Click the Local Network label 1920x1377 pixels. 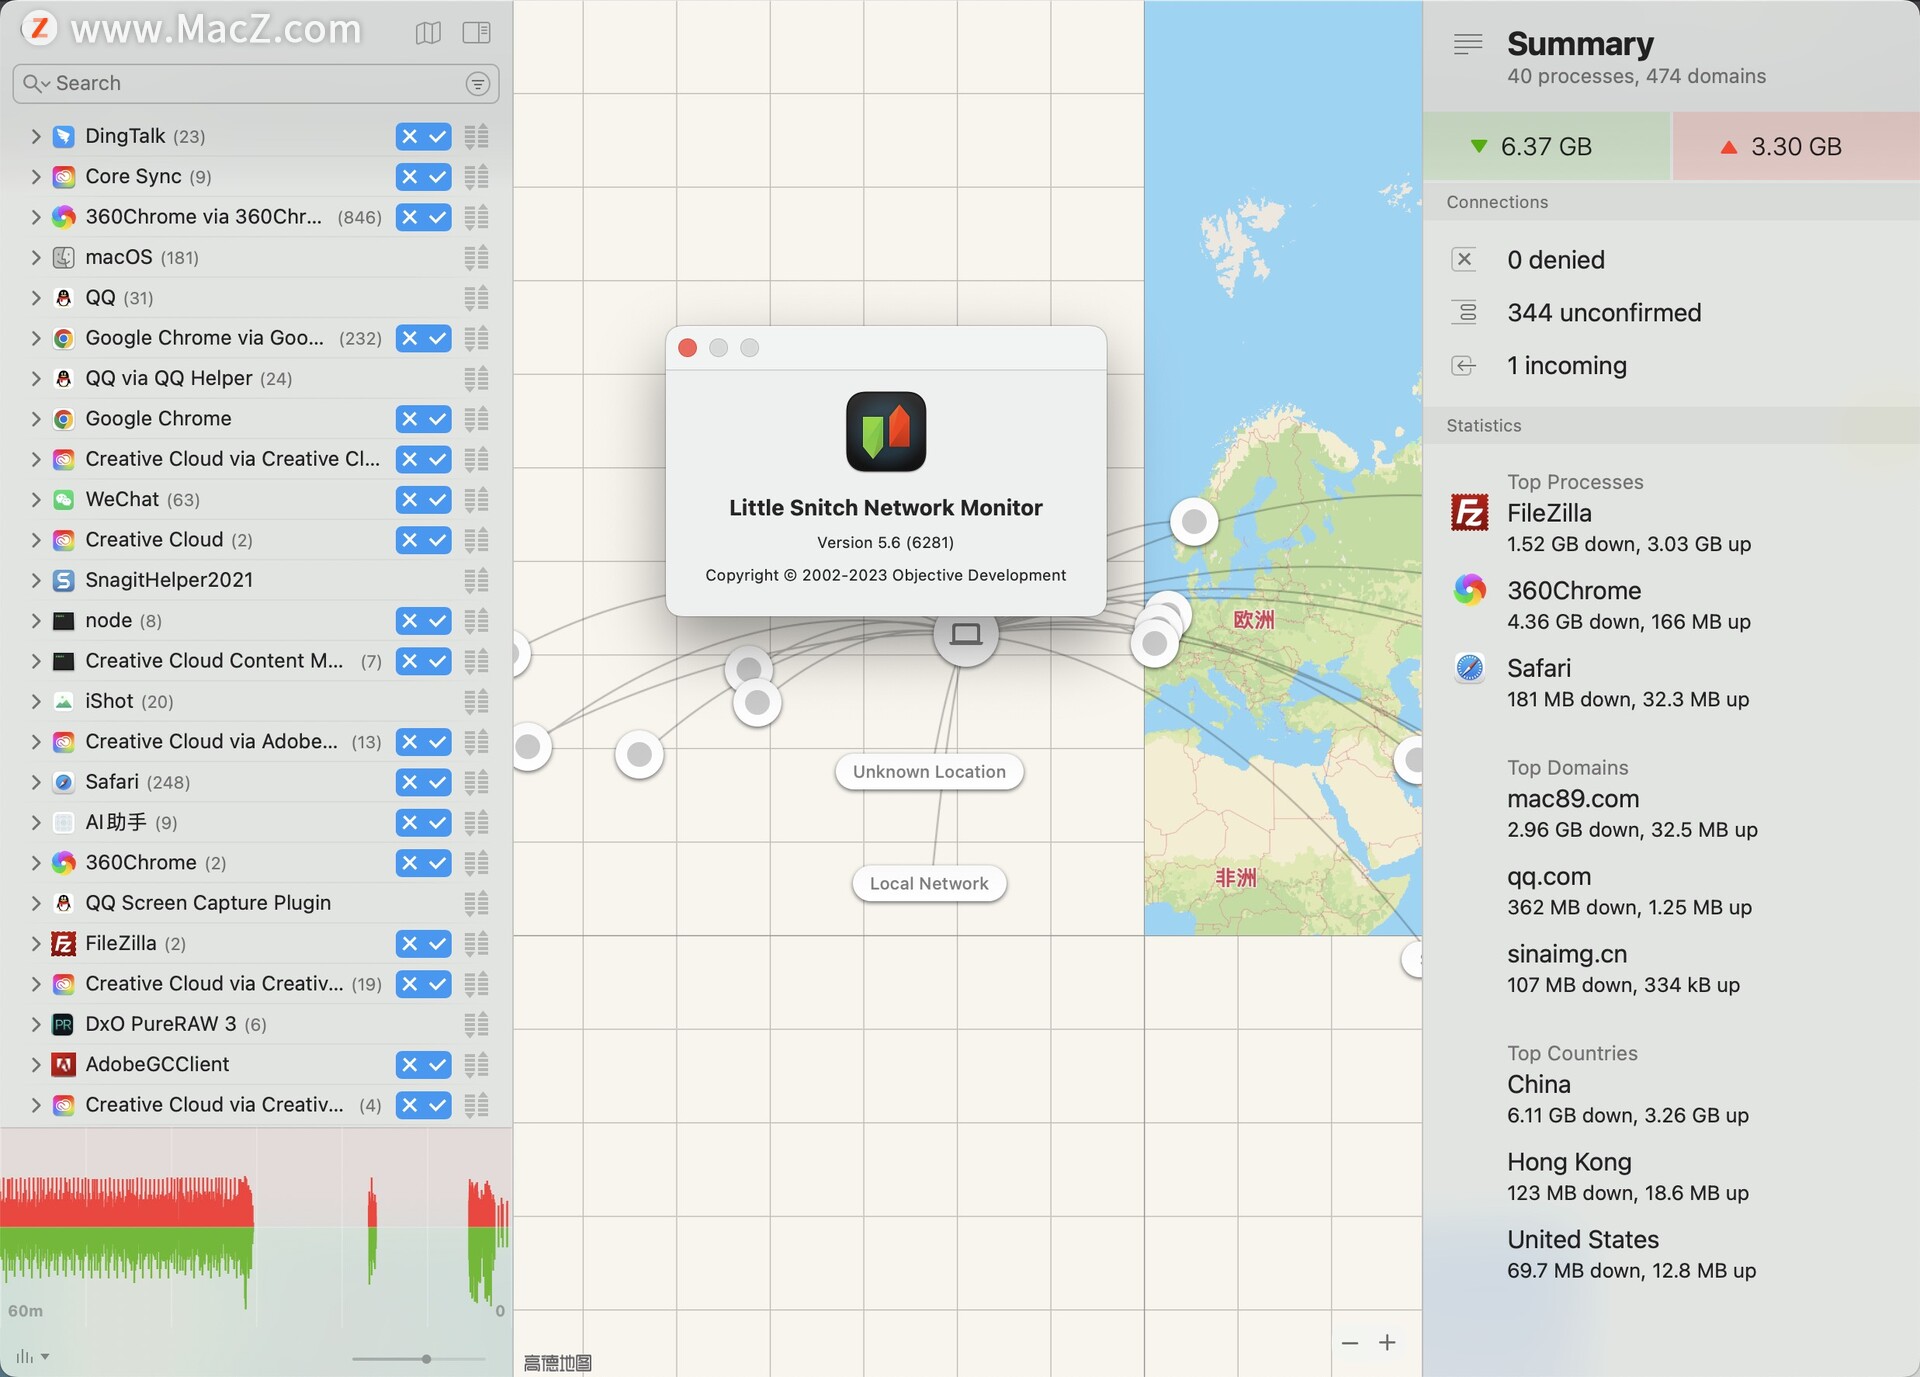pyautogui.click(x=928, y=884)
